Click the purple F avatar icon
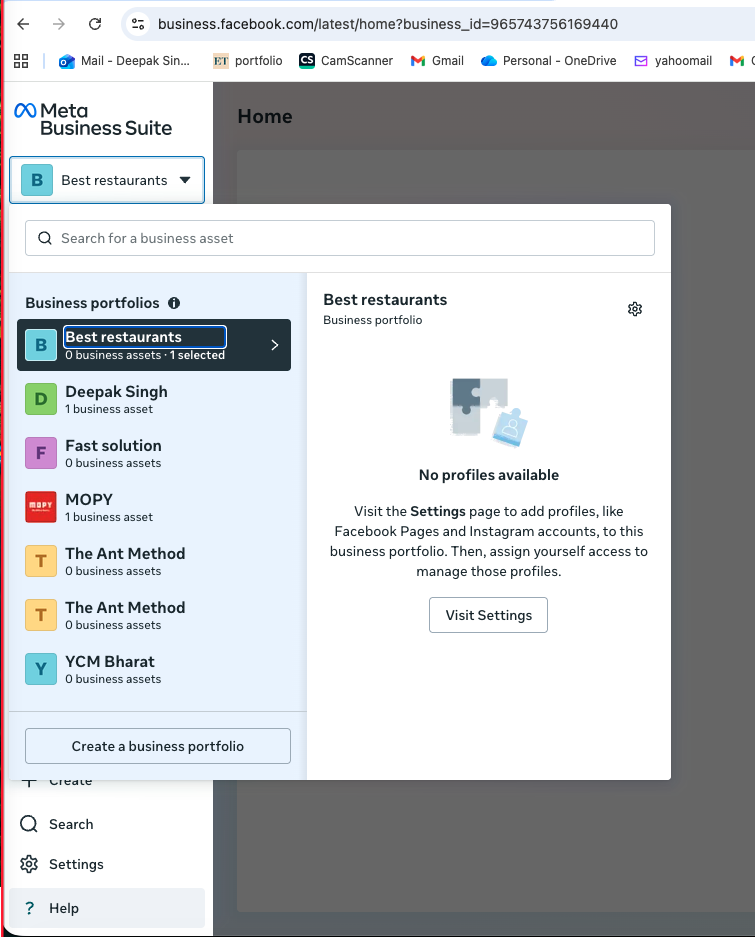755x937 pixels. coord(41,453)
